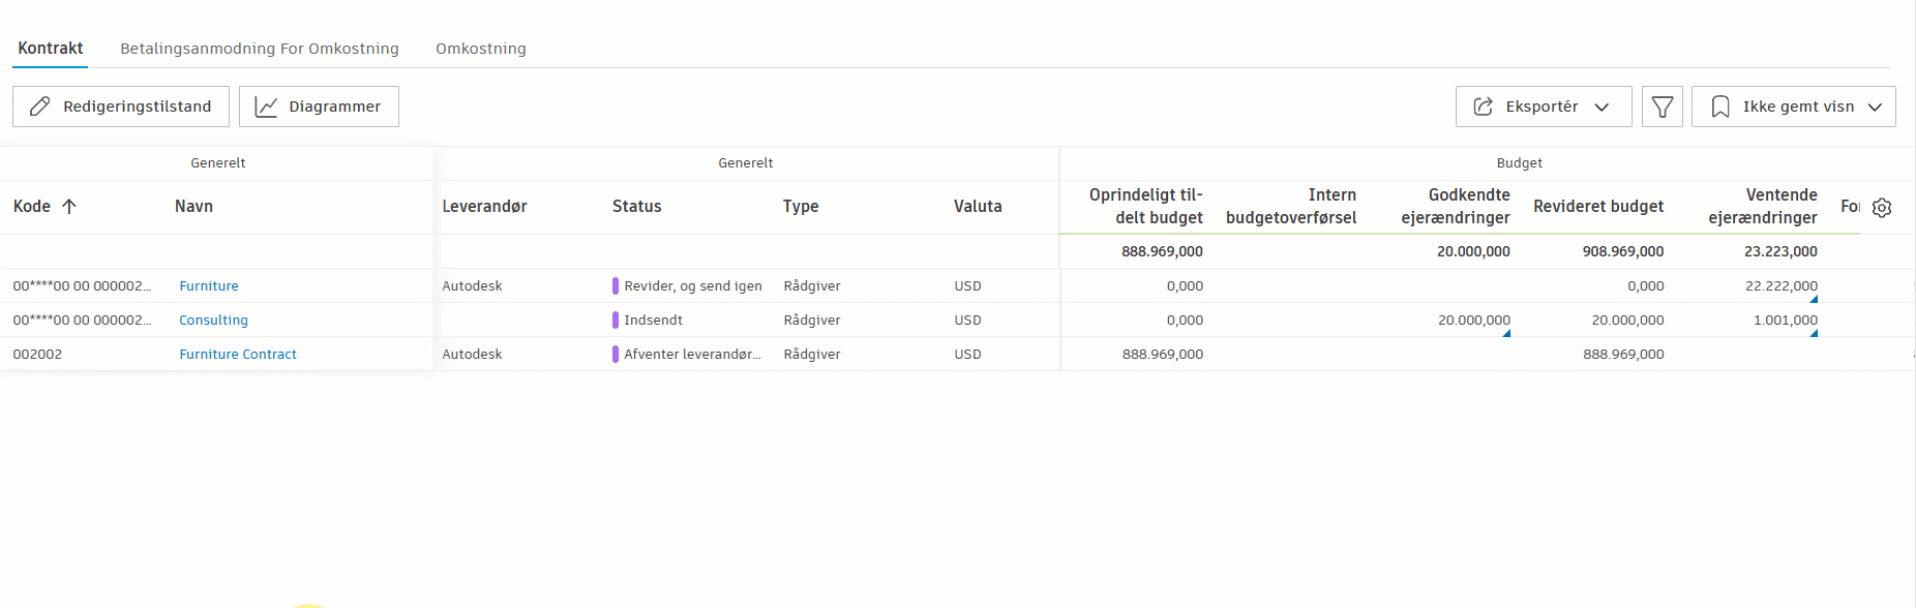Click the export icon beside Eksportér
The image size is (1916, 608).
[x=1483, y=107]
